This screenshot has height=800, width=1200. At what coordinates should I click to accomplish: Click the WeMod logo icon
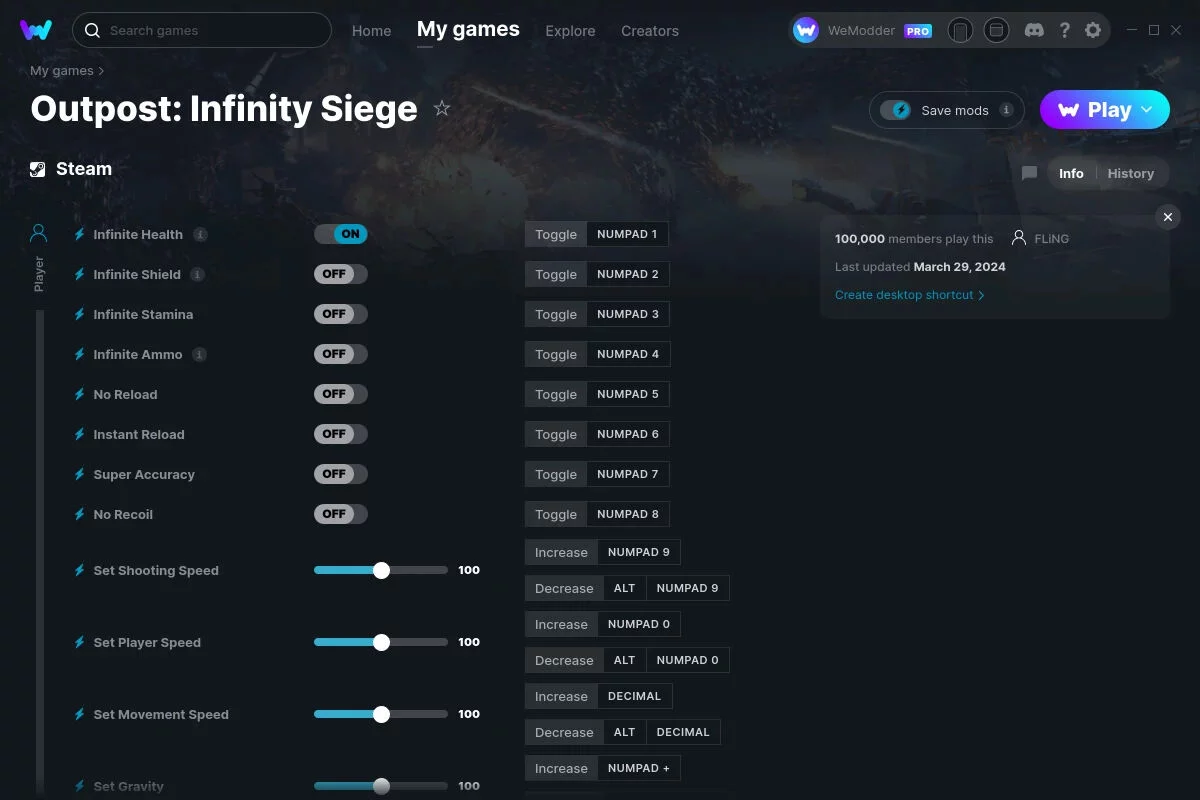(36, 30)
